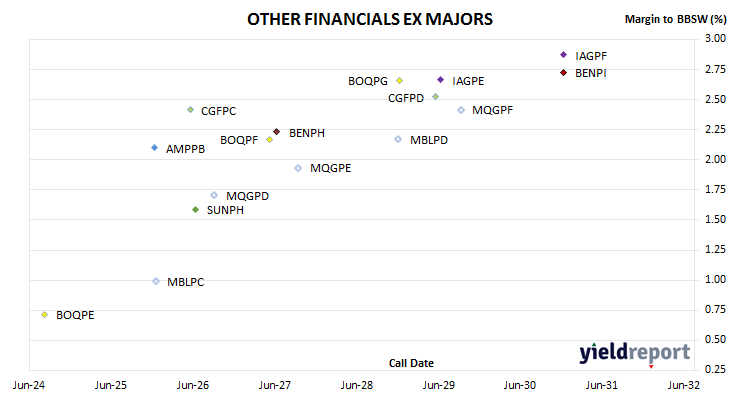Select the Call Date axis label
This screenshot has height=399, width=730.
(x=411, y=363)
